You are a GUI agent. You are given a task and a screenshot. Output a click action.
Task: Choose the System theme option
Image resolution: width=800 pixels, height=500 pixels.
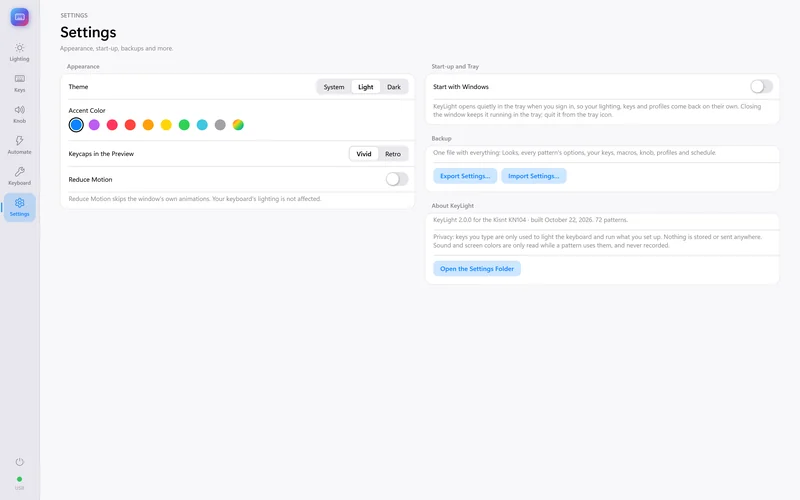point(334,87)
